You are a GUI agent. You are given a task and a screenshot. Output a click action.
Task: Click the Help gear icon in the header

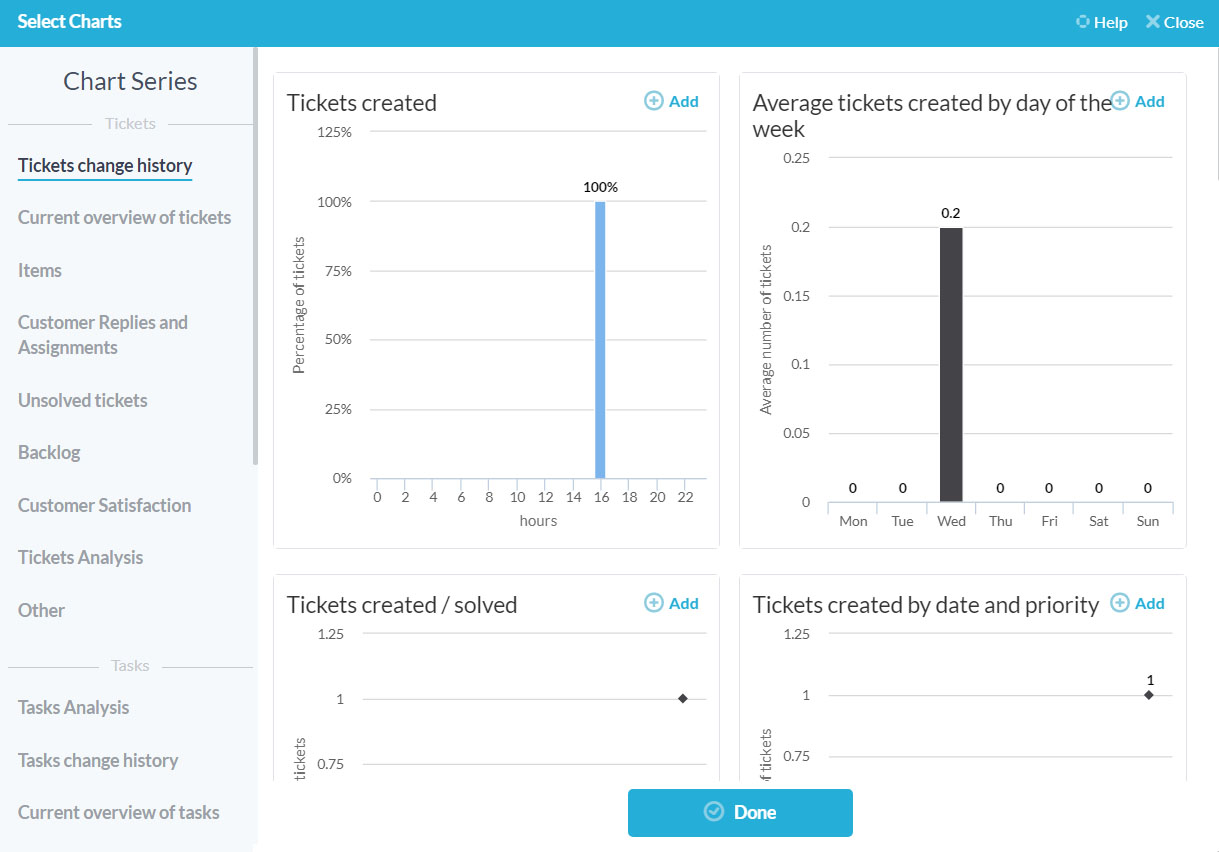pyautogui.click(x=1081, y=21)
